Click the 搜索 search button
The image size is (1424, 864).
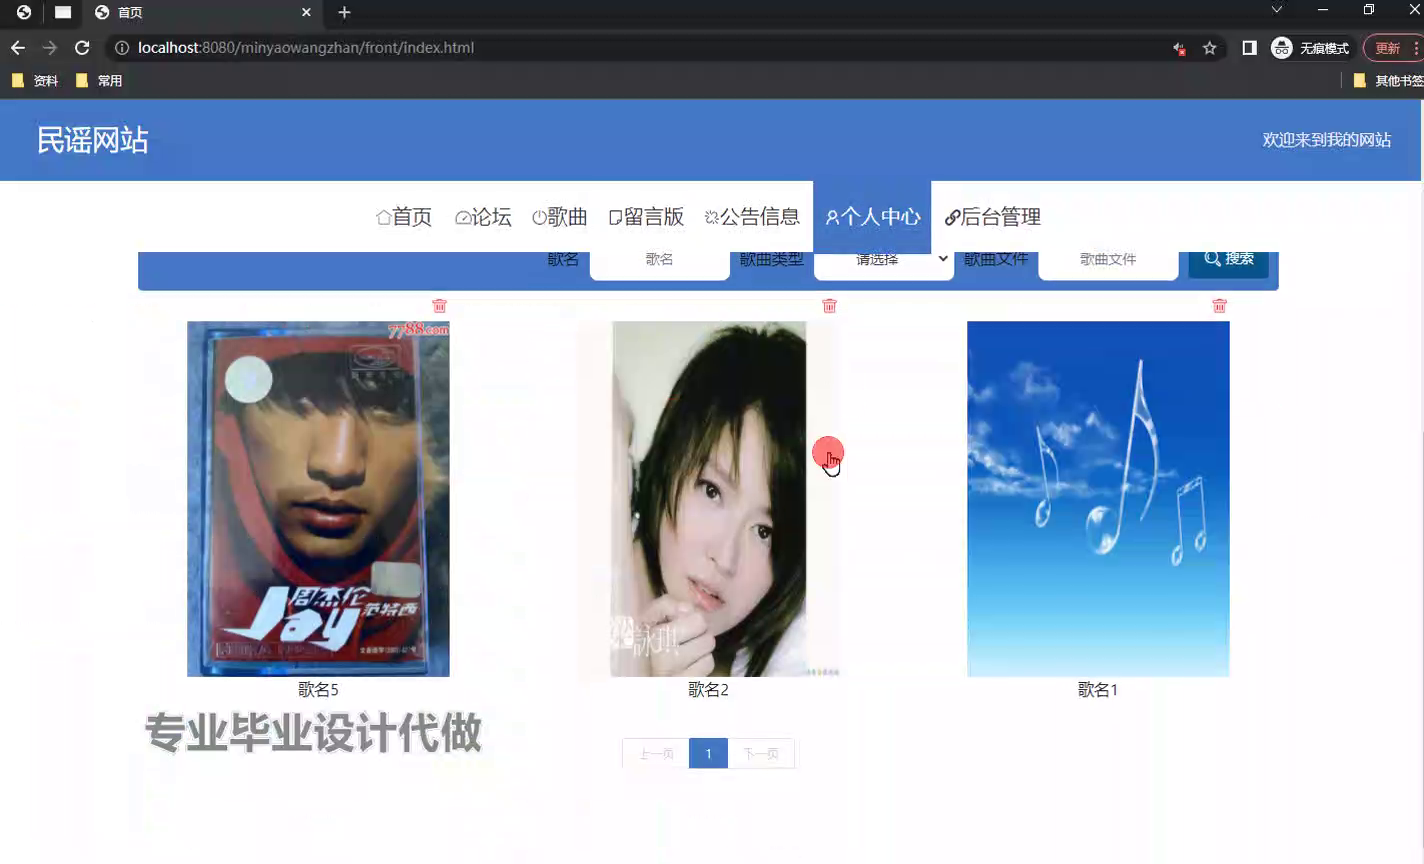point(1229,260)
